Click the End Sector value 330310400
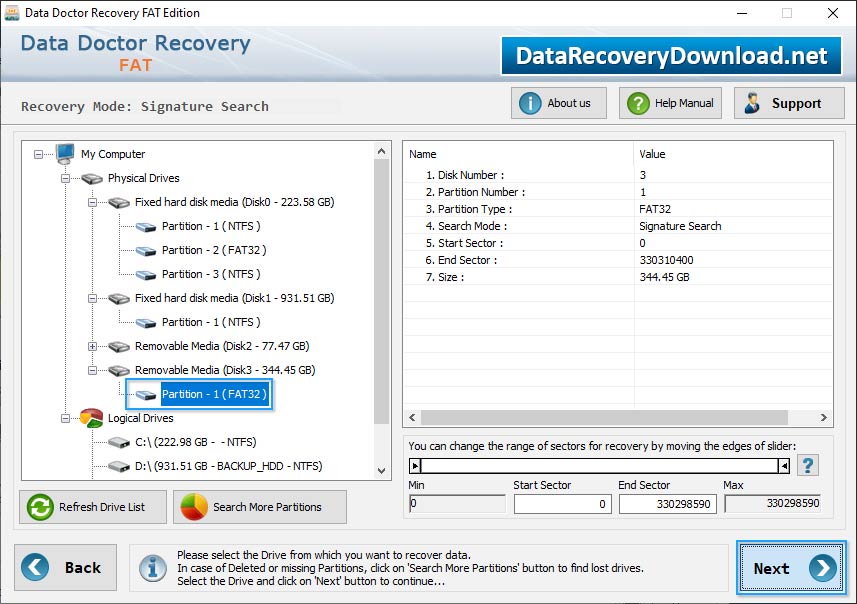Viewport: 857px width, 604px height. tap(666, 260)
